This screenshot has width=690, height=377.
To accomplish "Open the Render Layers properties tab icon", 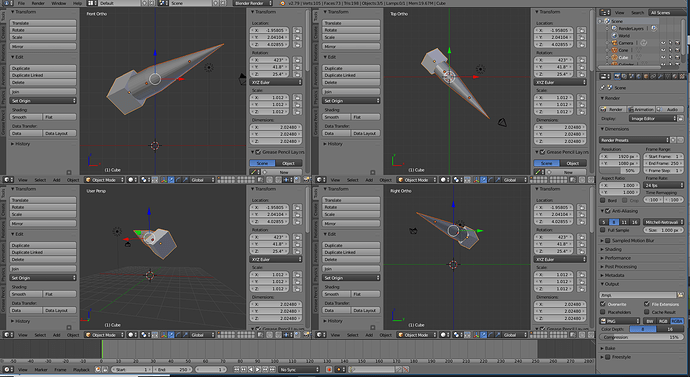I will [x=624, y=77].
